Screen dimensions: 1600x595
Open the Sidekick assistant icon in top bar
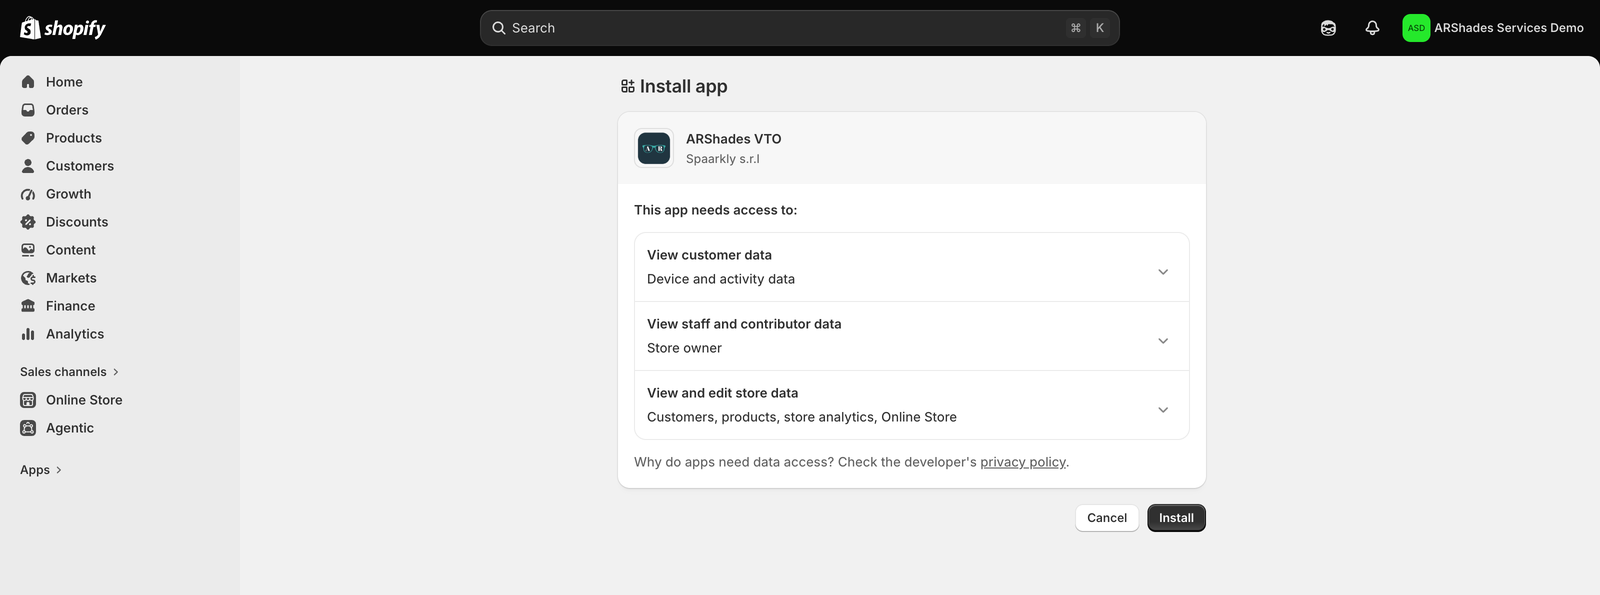click(x=1328, y=28)
